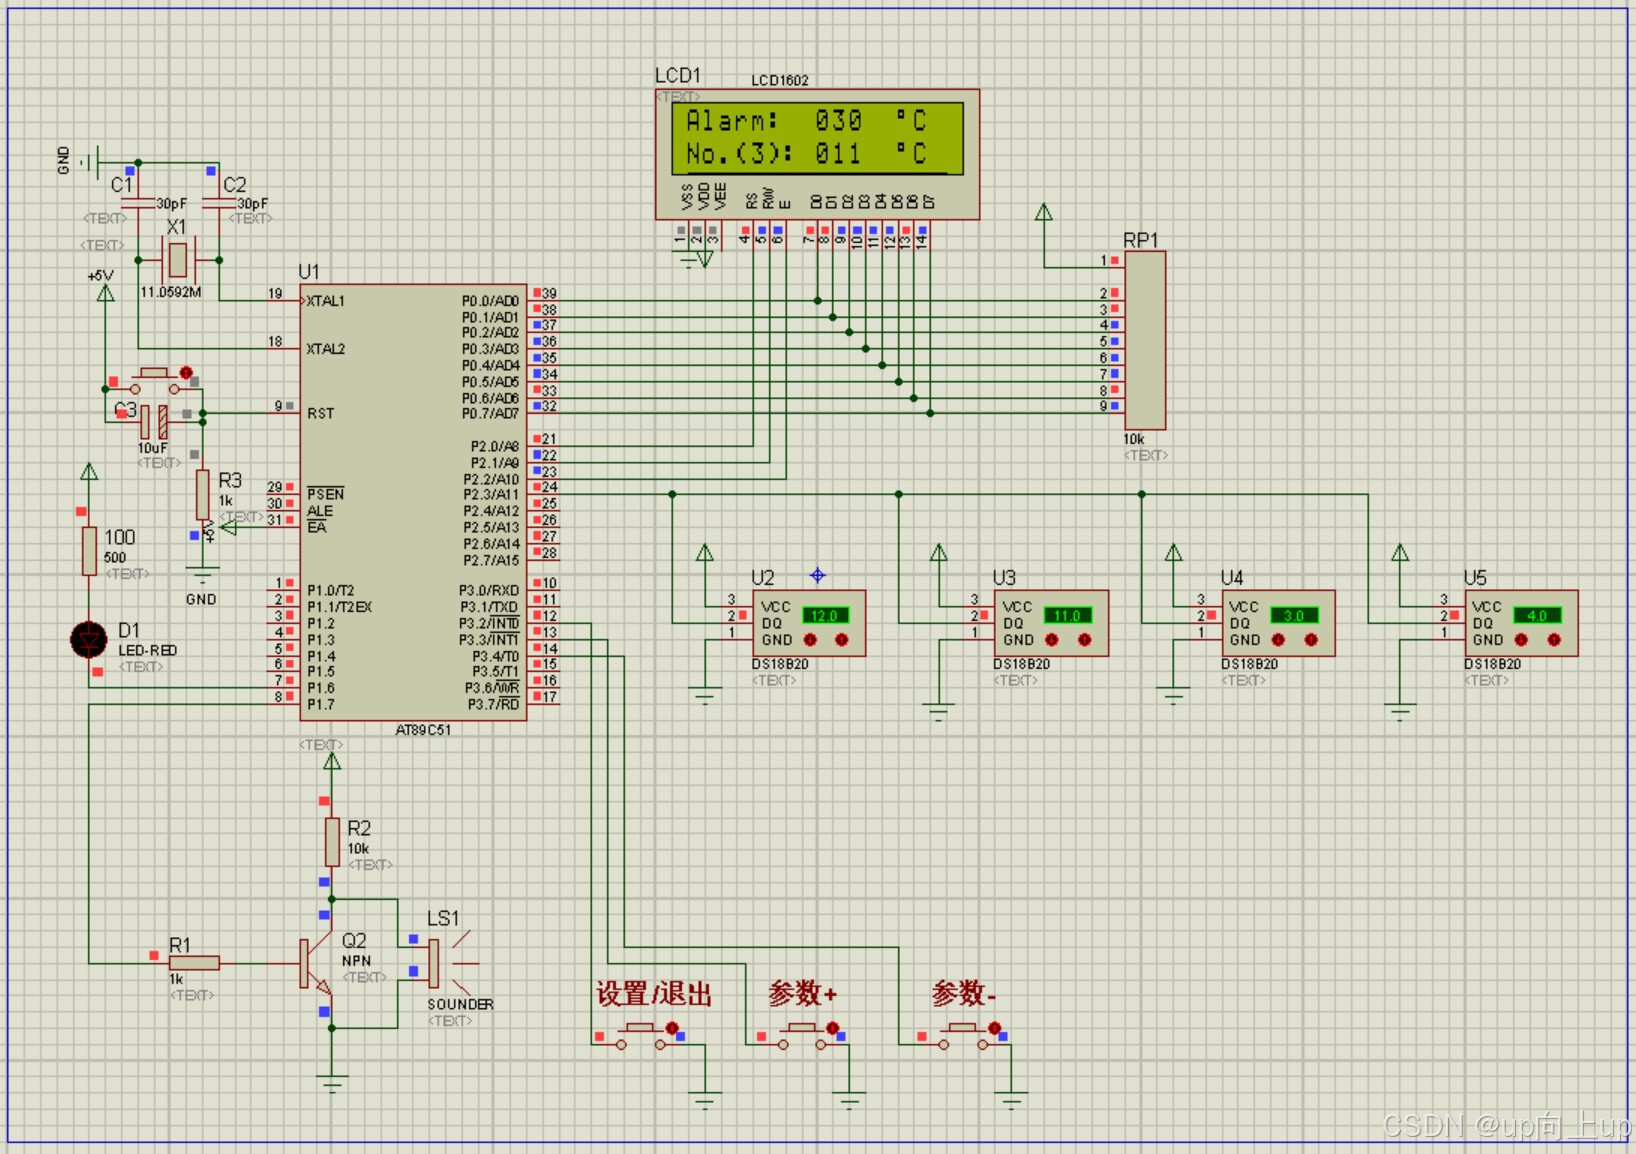
Task: Select capacitor C2 symbol
Action: [x=218, y=203]
